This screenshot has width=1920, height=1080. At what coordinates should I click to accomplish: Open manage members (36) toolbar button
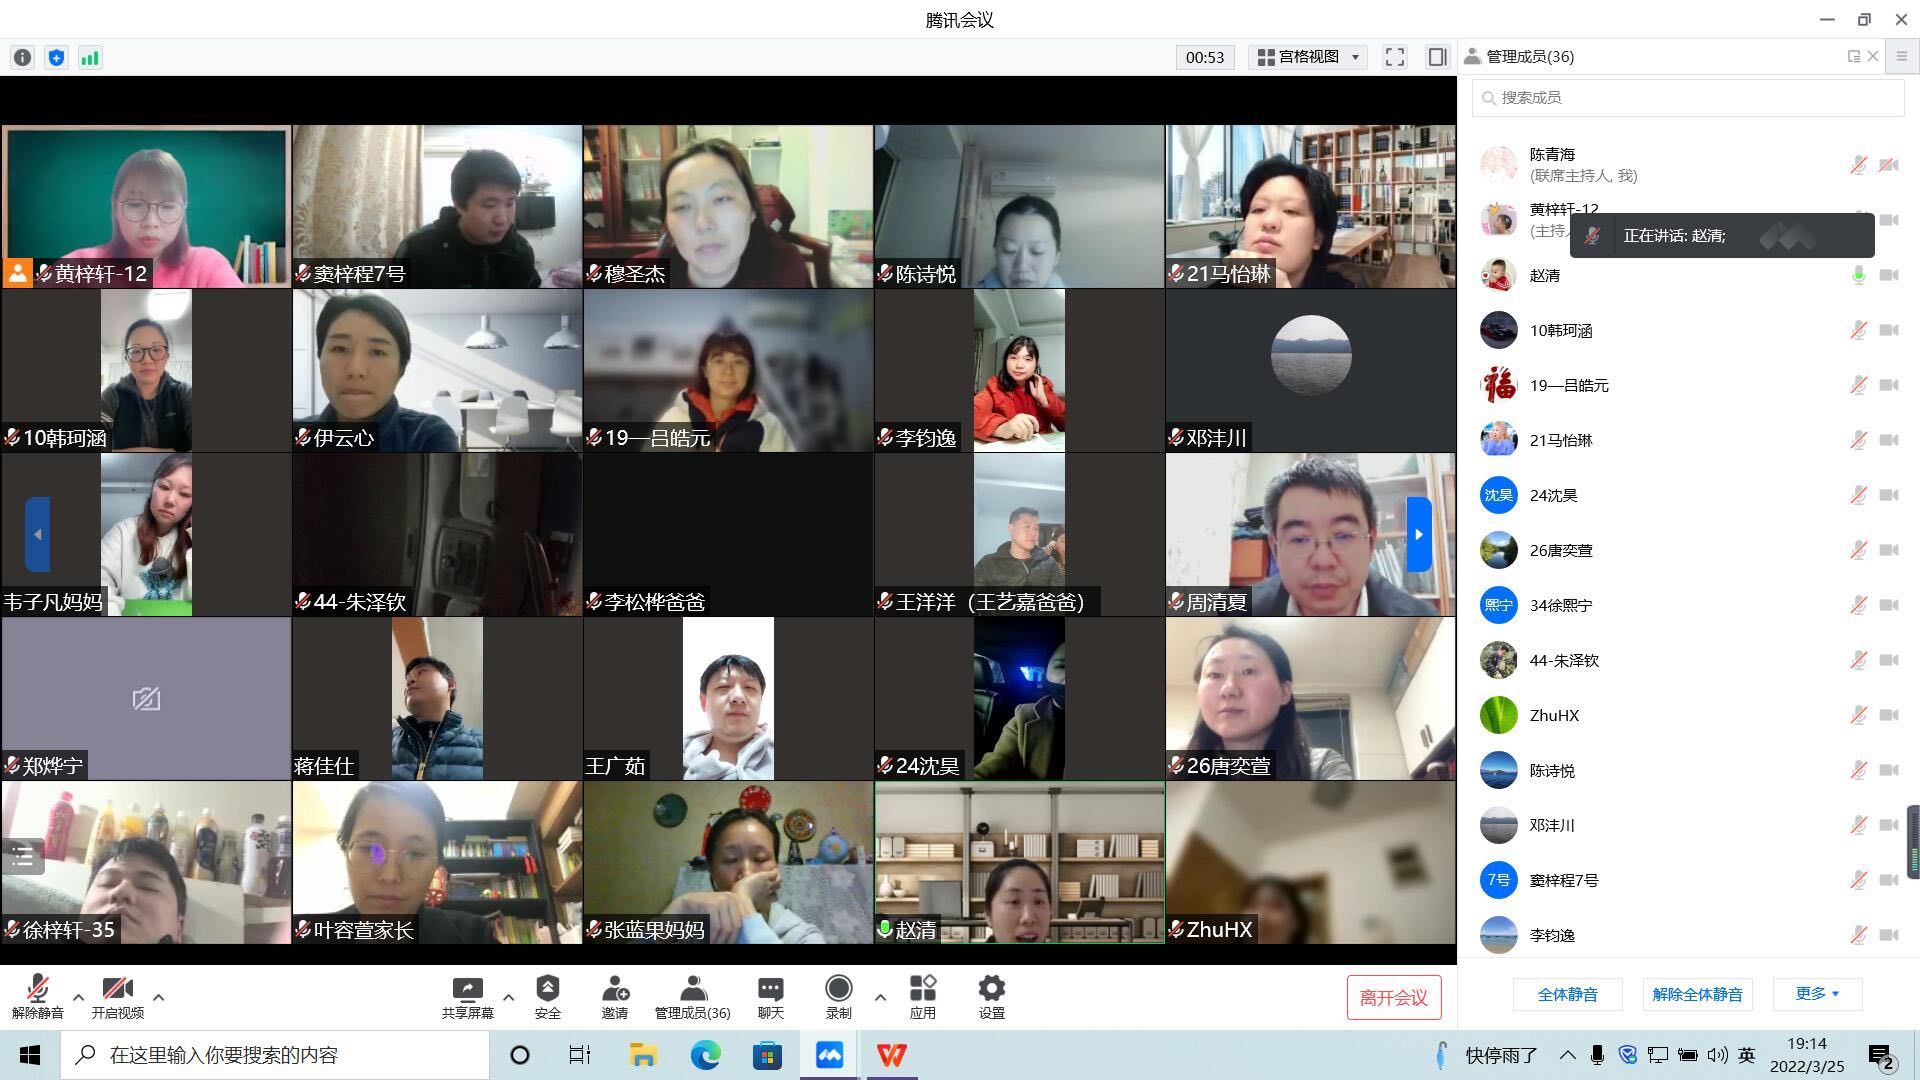pyautogui.click(x=692, y=997)
